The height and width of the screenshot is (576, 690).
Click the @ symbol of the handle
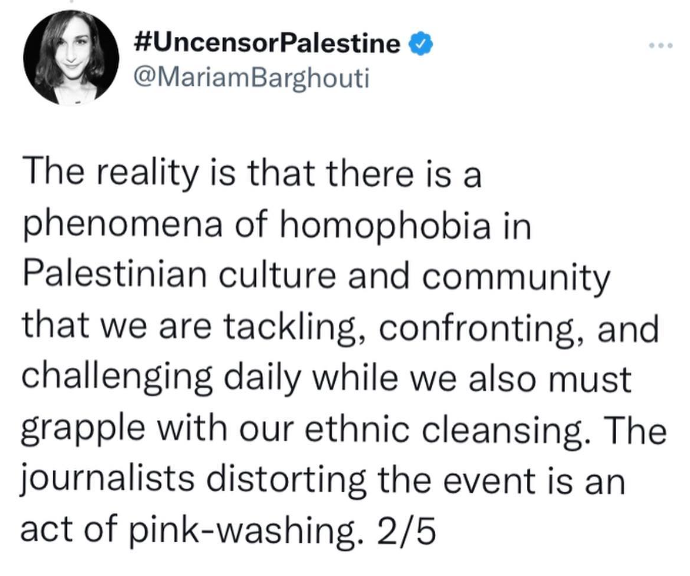(x=143, y=78)
